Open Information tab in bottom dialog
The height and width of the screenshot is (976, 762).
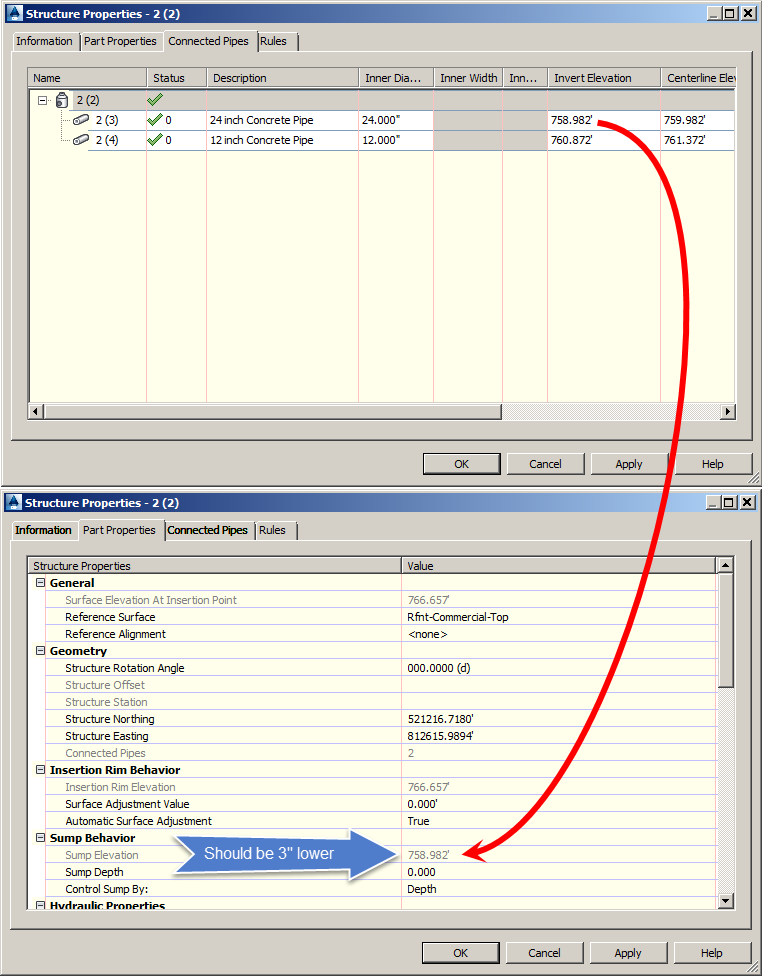[x=43, y=530]
